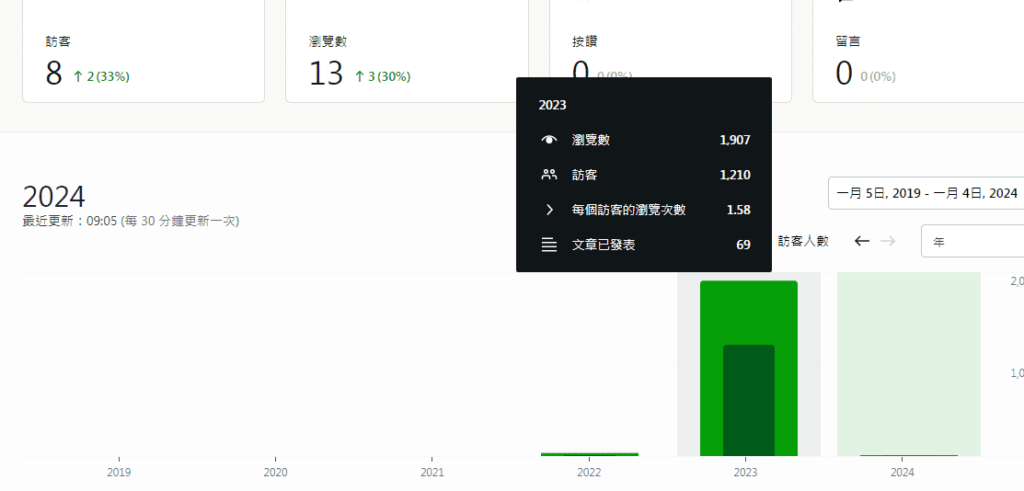
Task: Click the 2021 label on chart axis
Action: pos(432,472)
